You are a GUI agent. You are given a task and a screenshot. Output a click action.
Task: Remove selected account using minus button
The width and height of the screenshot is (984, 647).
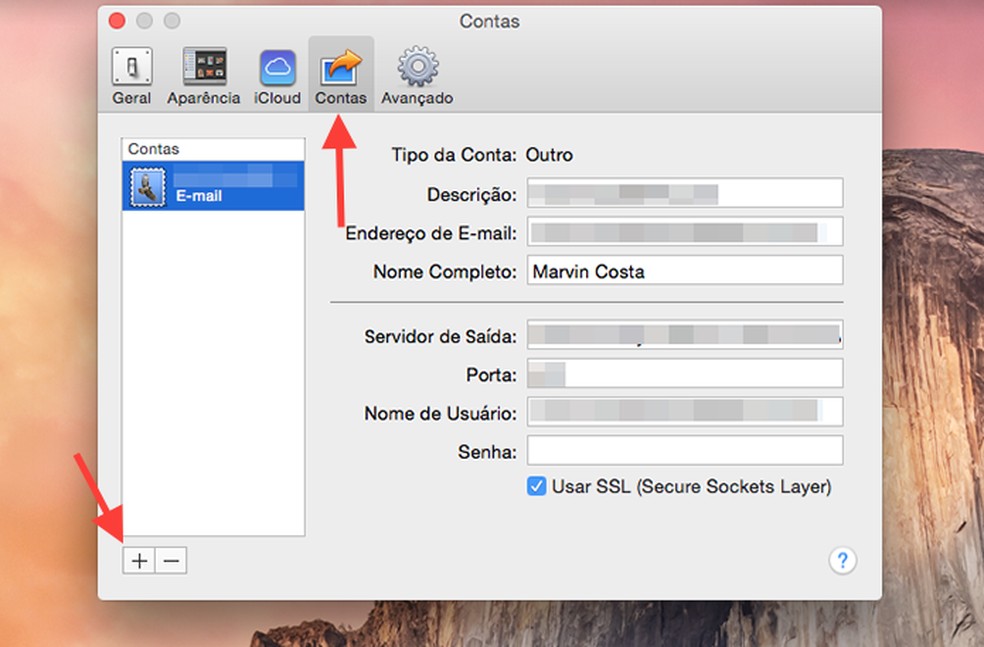pyautogui.click(x=171, y=560)
